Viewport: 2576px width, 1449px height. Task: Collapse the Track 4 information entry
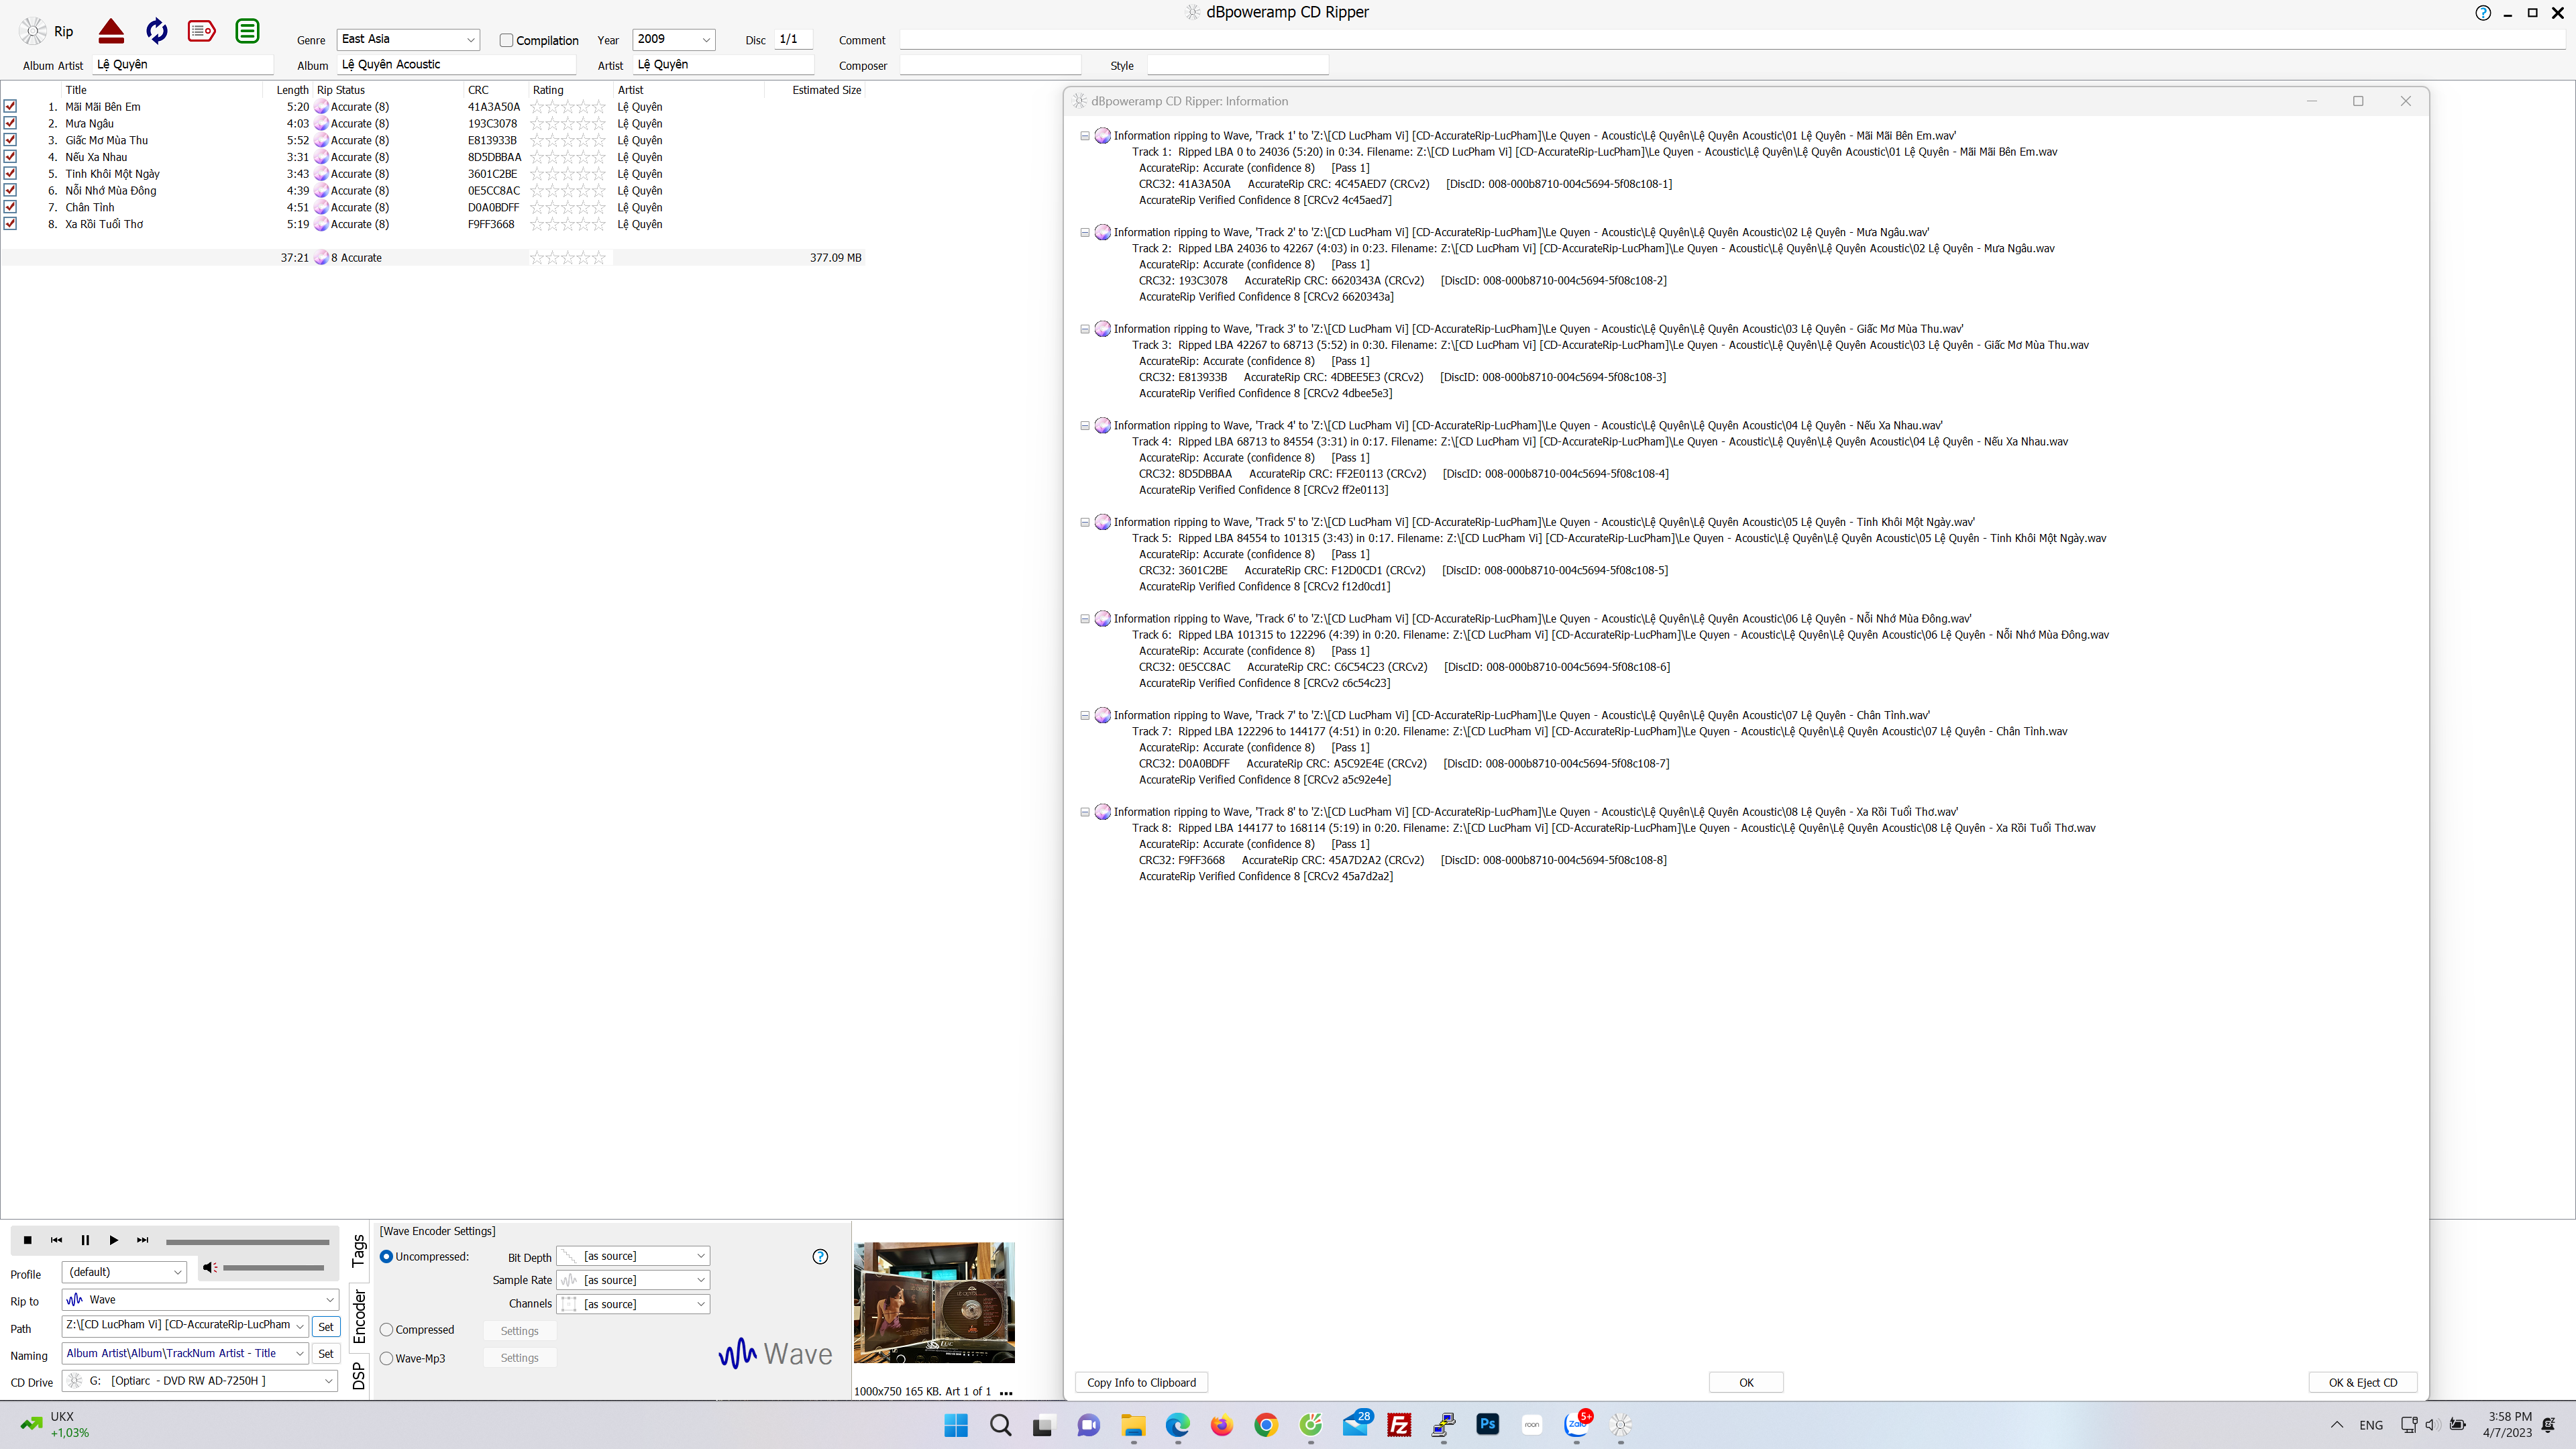click(1085, 426)
